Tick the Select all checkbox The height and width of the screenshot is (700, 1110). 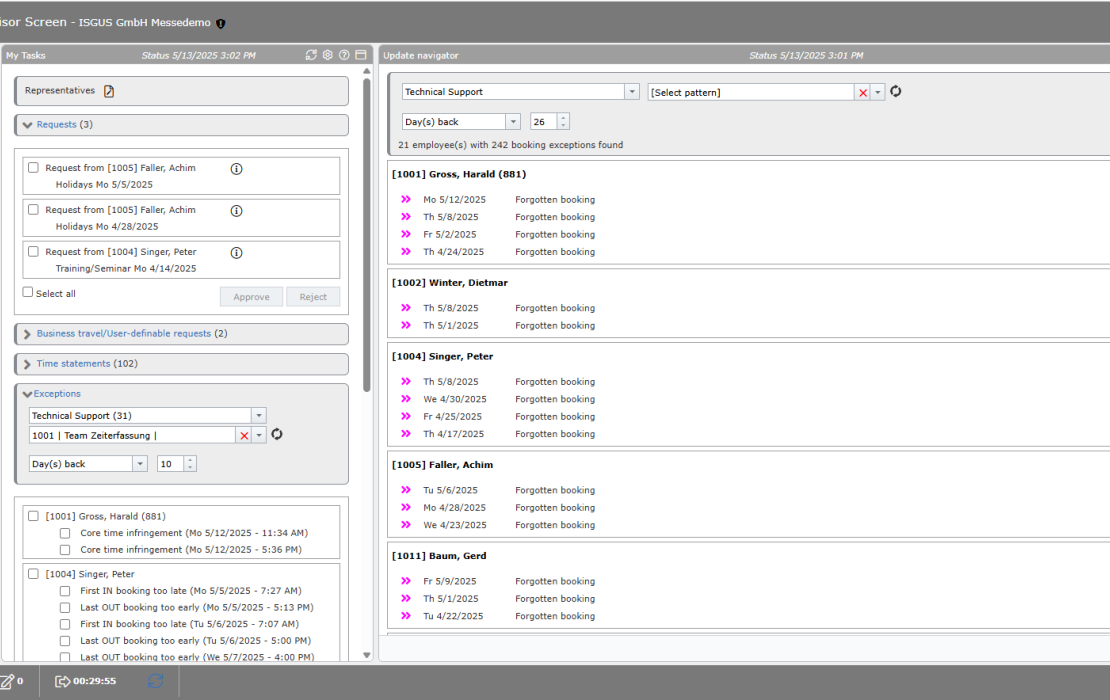pos(28,292)
